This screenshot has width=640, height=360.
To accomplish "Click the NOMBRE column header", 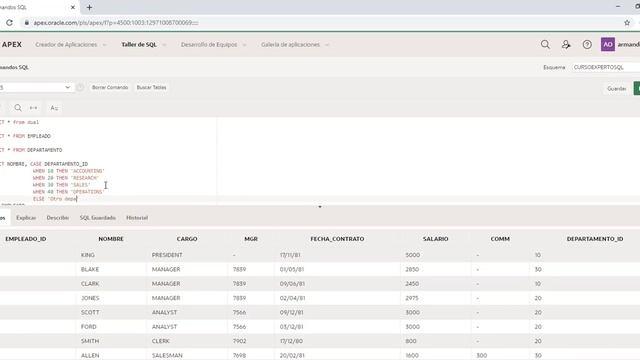I will 111,239.
